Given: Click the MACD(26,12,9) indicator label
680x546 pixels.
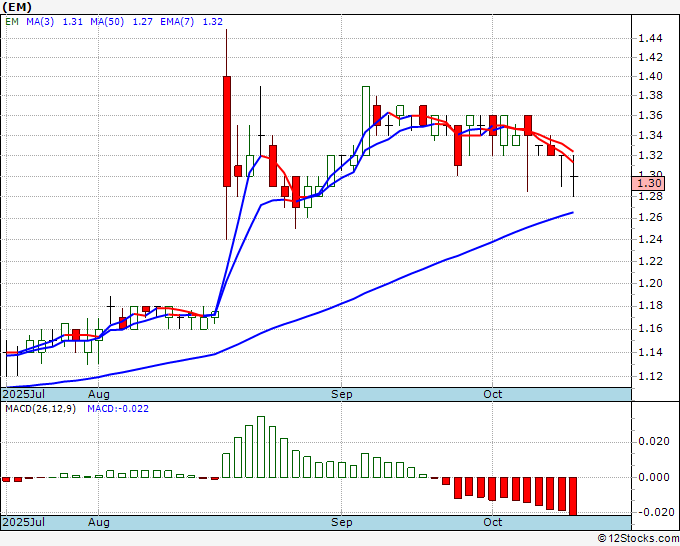Looking at the screenshot, I should click(40, 409).
